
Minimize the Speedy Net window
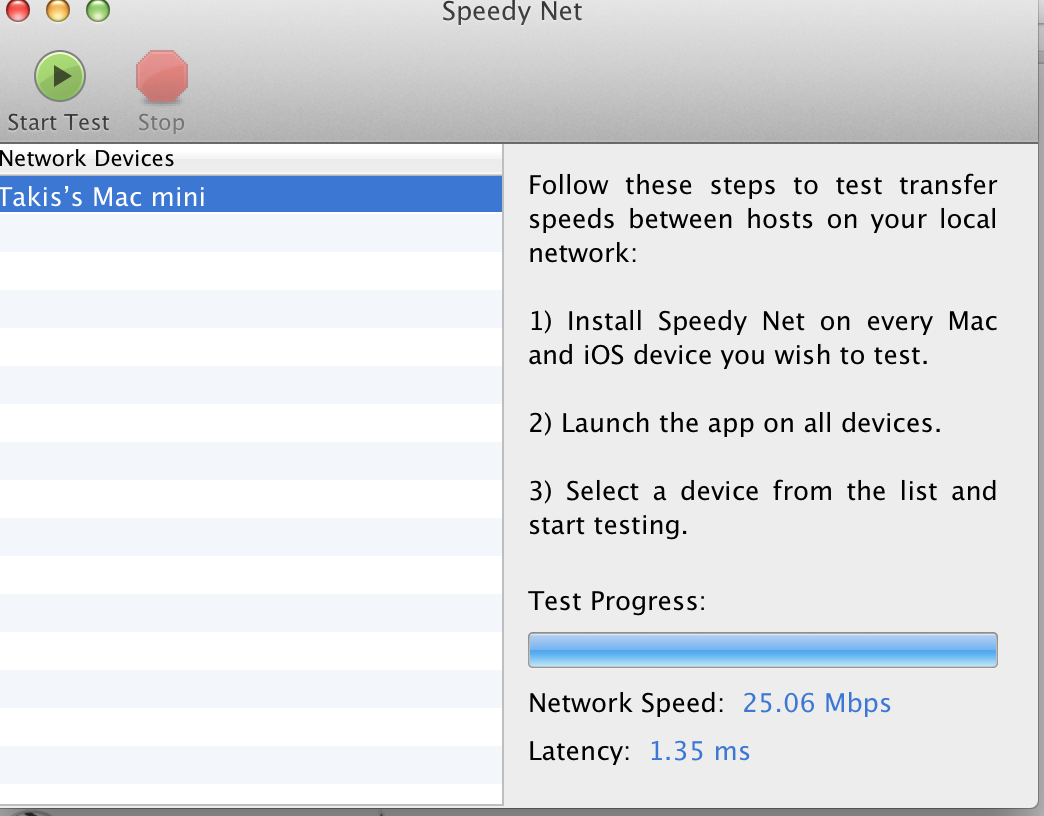click(x=58, y=9)
